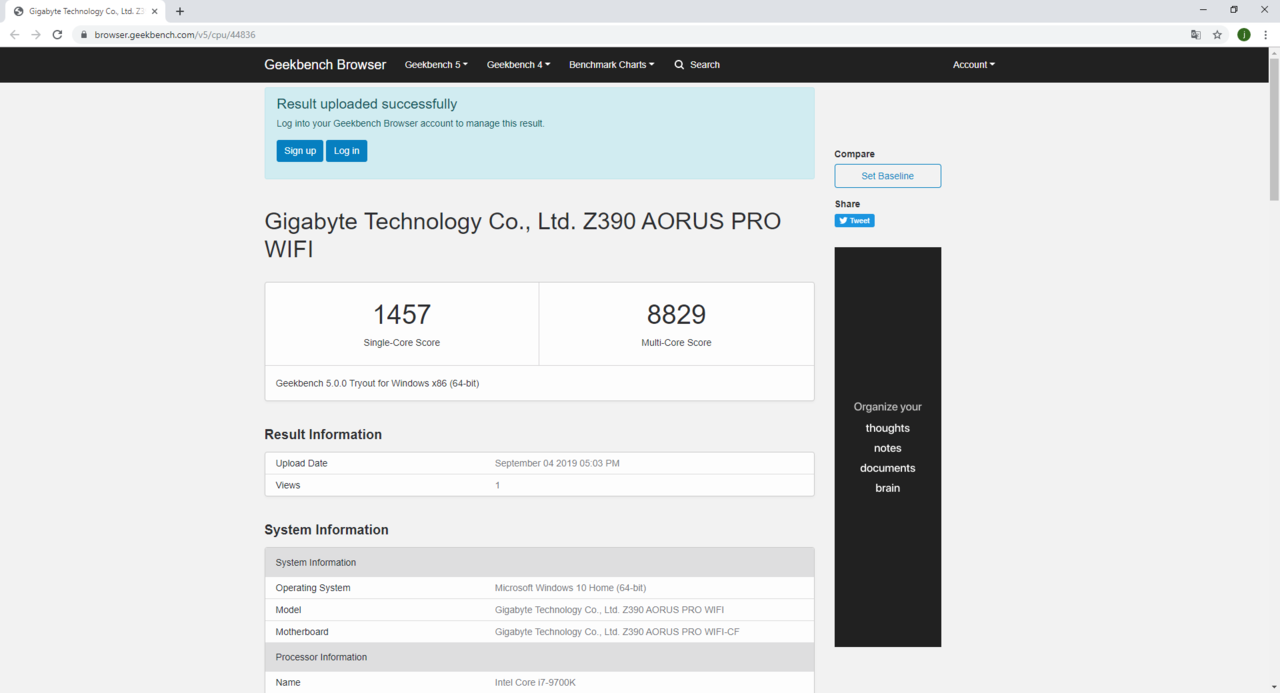This screenshot has width=1280, height=693.
Task: Open the translate page icon
Action: pyautogui.click(x=1195, y=35)
